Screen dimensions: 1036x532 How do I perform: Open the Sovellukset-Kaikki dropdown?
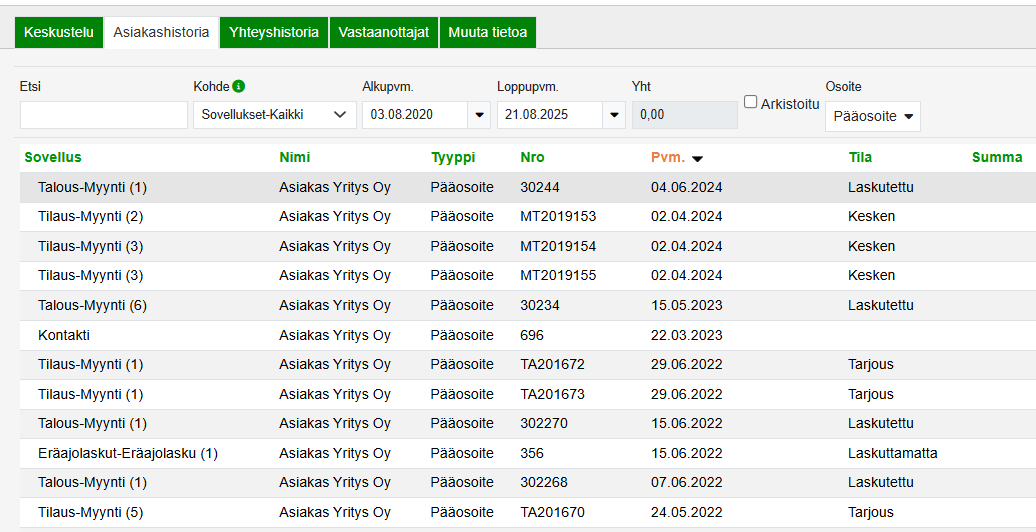coord(274,115)
